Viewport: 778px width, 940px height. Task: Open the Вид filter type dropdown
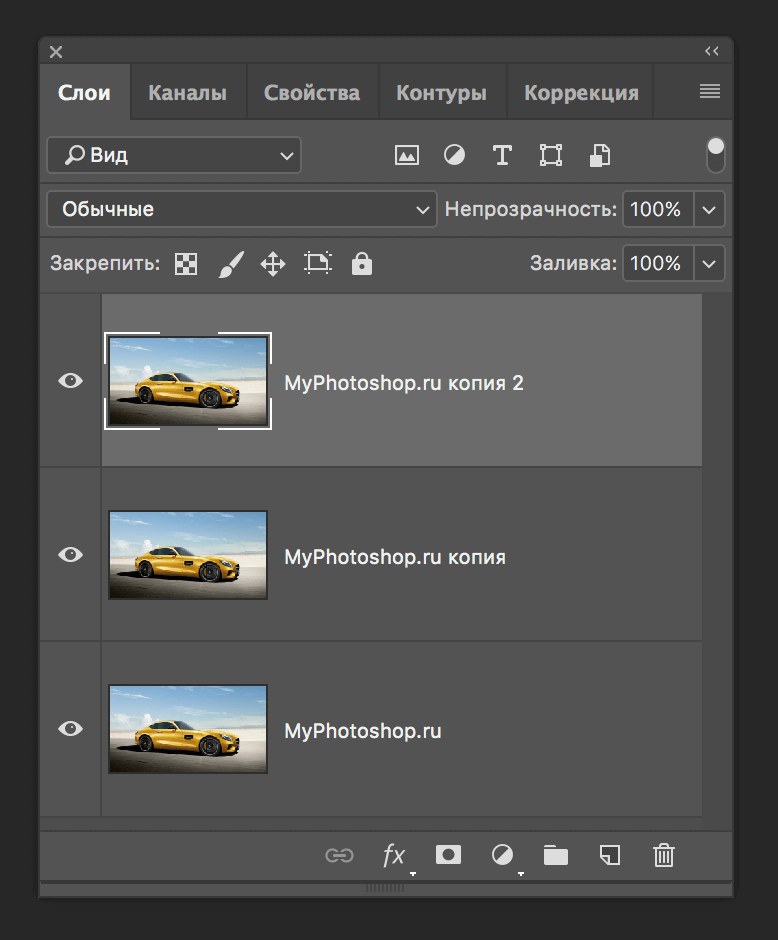tap(173, 156)
